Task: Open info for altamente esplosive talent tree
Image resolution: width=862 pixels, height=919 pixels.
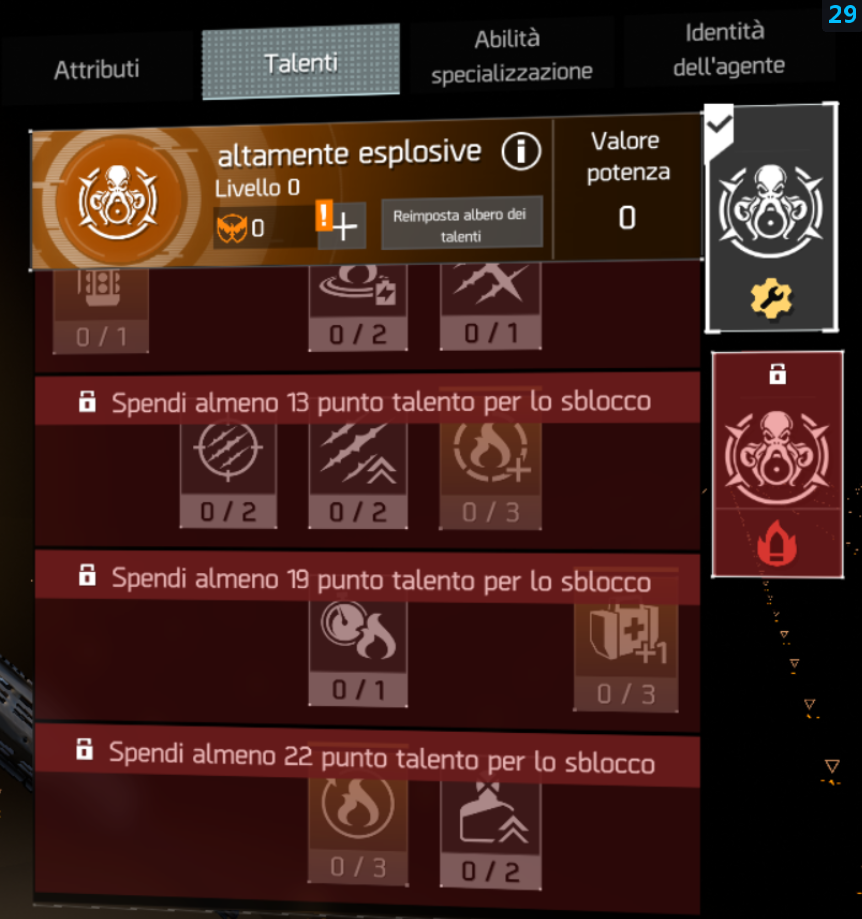Action: pyautogui.click(x=521, y=151)
